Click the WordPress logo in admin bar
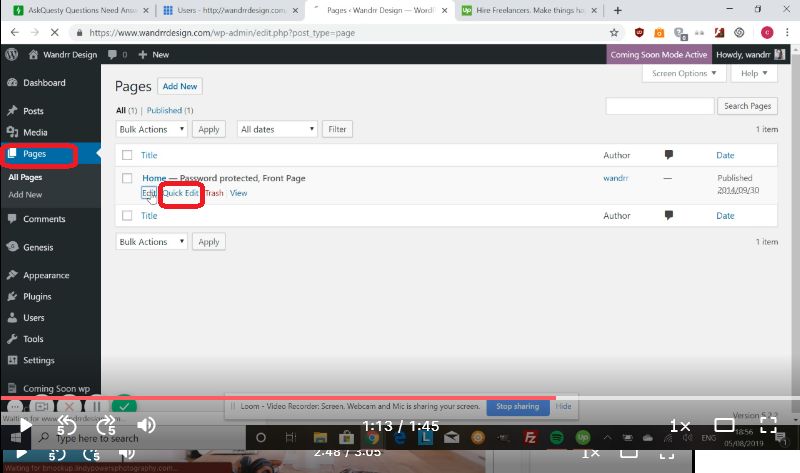Screen dimensions: 800x473 coord(11,54)
